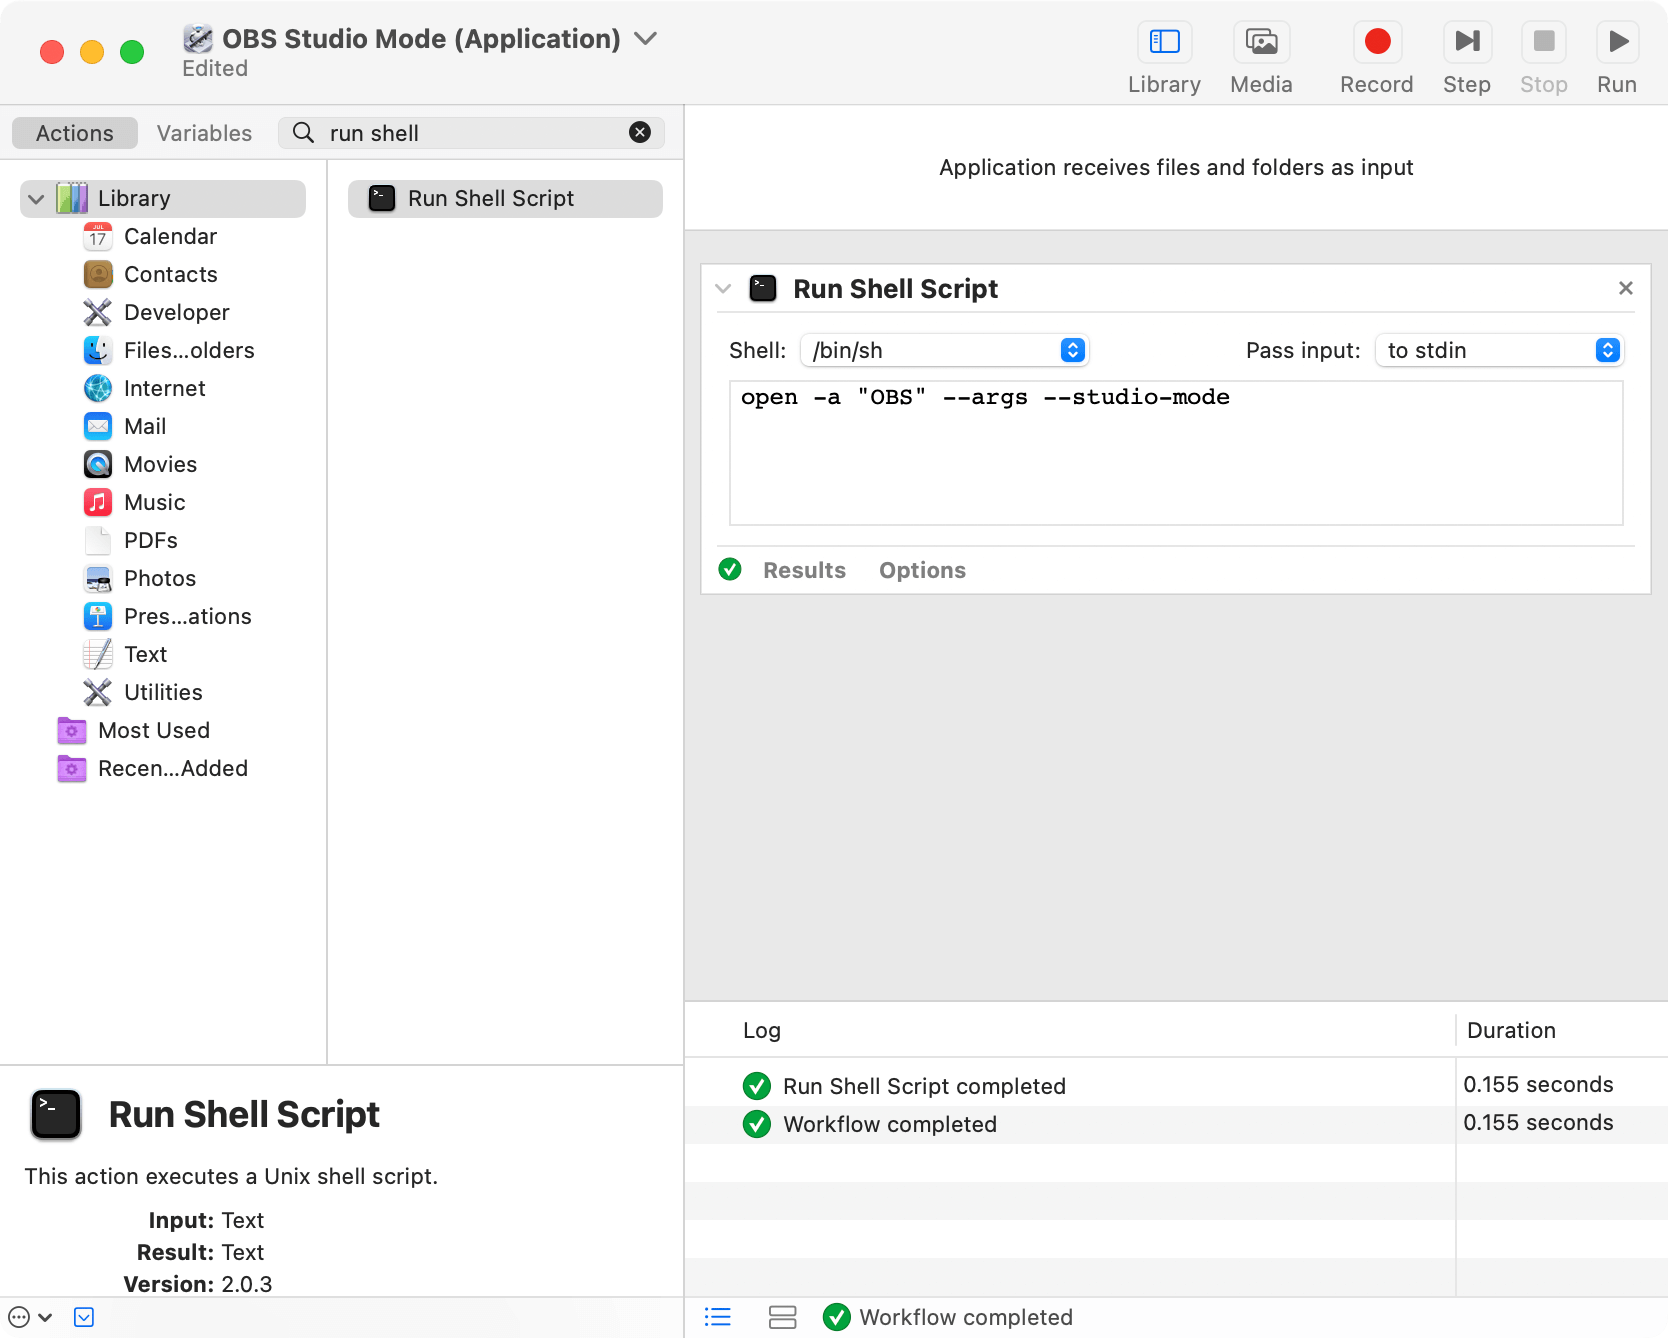This screenshot has width=1668, height=1338.
Task: Click the Mail actions icon in the sidebar
Action: coord(97,426)
